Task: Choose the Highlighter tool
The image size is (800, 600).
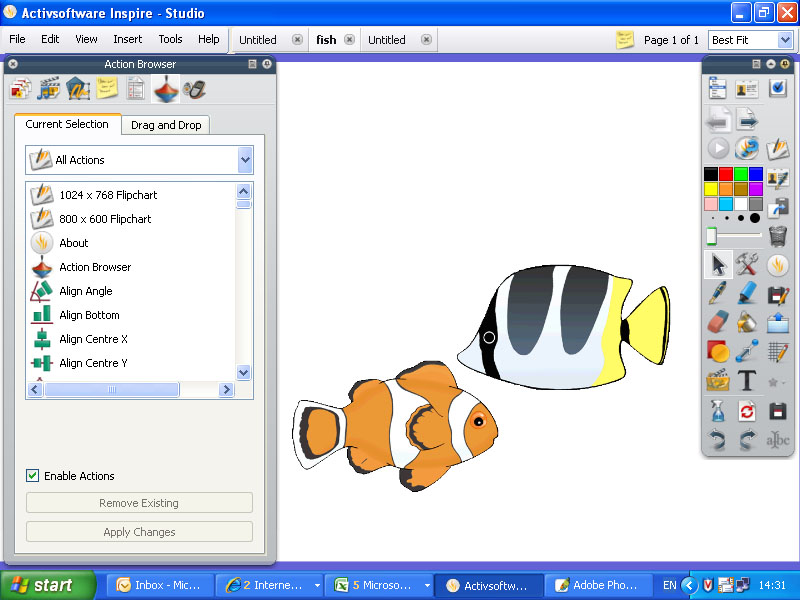Action: (x=748, y=294)
